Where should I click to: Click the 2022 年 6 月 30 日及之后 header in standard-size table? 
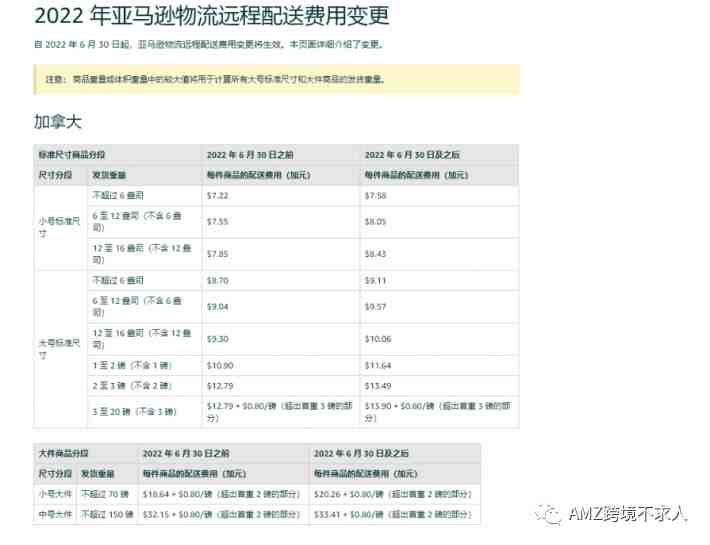412,155
